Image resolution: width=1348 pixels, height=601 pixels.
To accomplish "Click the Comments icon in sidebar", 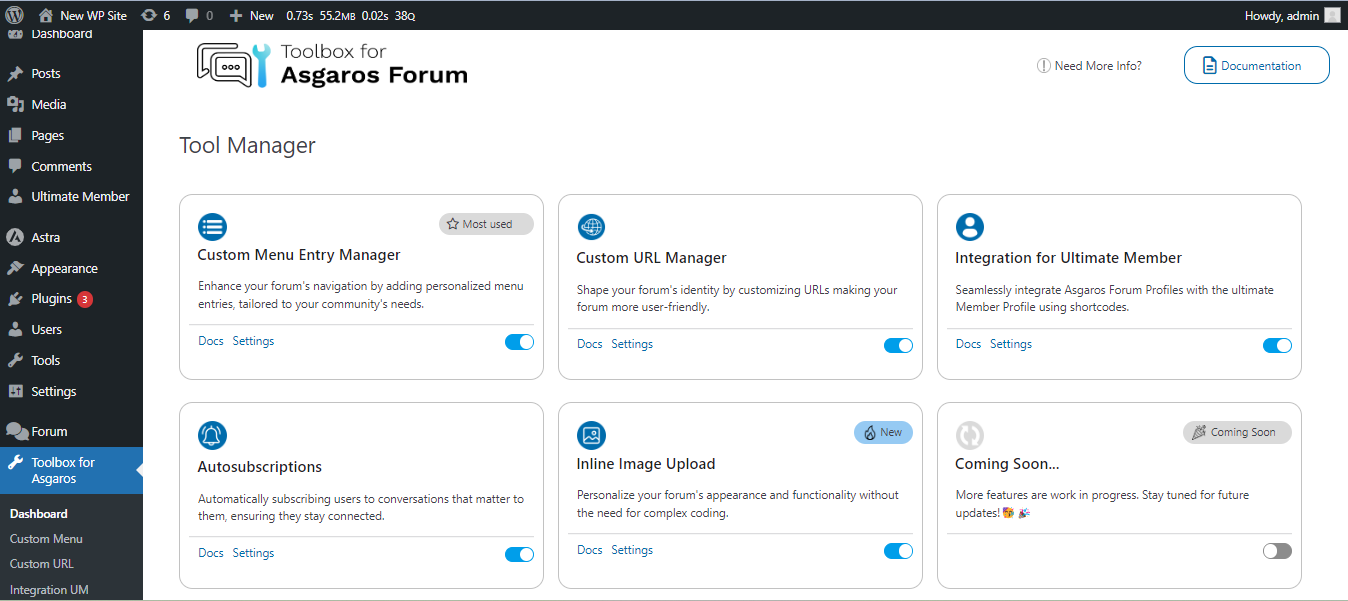I will pos(15,166).
